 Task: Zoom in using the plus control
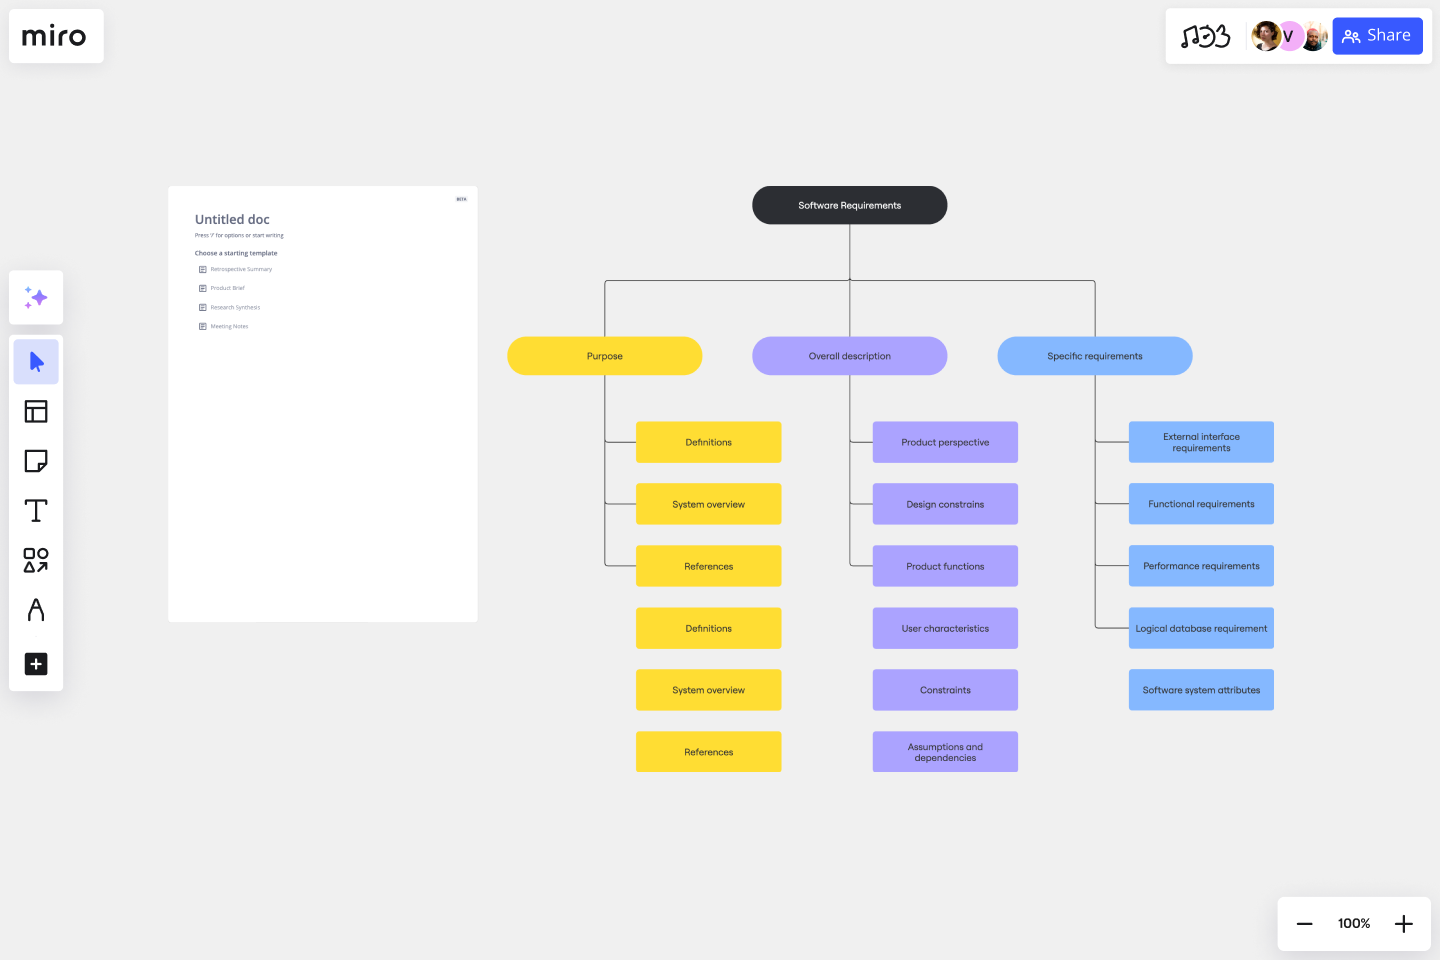tap(1403, 923)
